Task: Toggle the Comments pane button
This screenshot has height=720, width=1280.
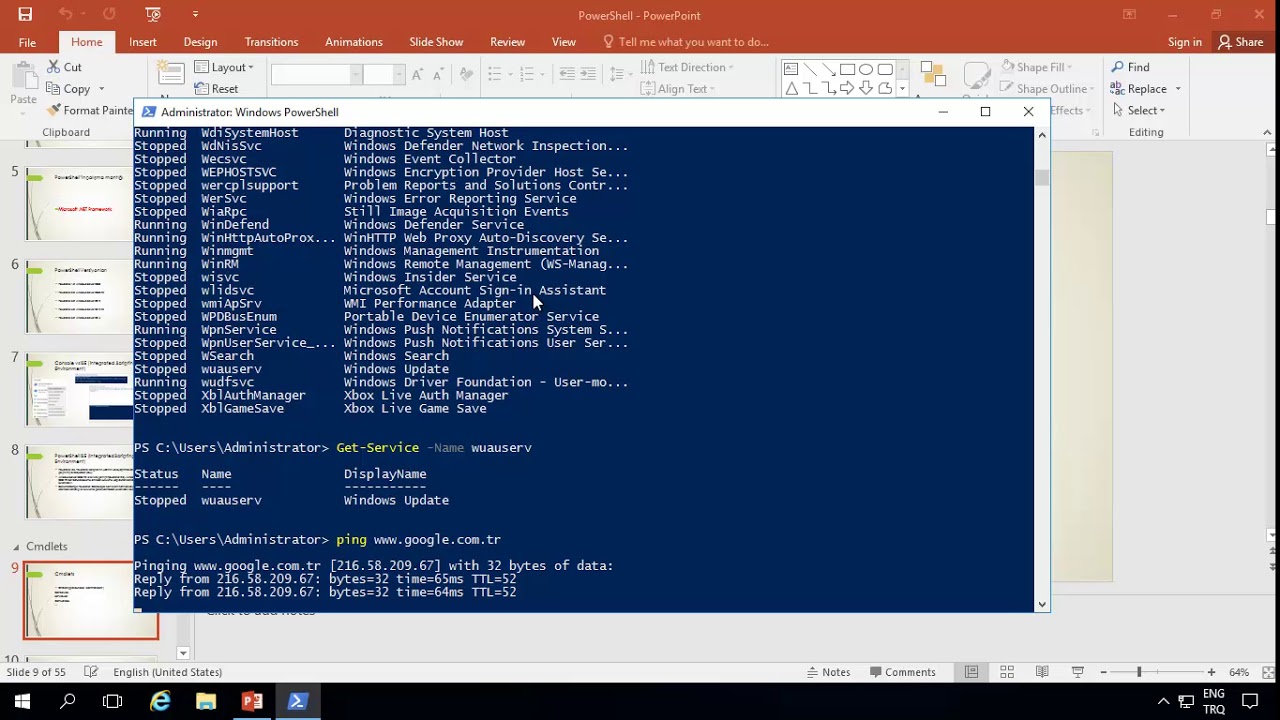Action: click(902, 672)
